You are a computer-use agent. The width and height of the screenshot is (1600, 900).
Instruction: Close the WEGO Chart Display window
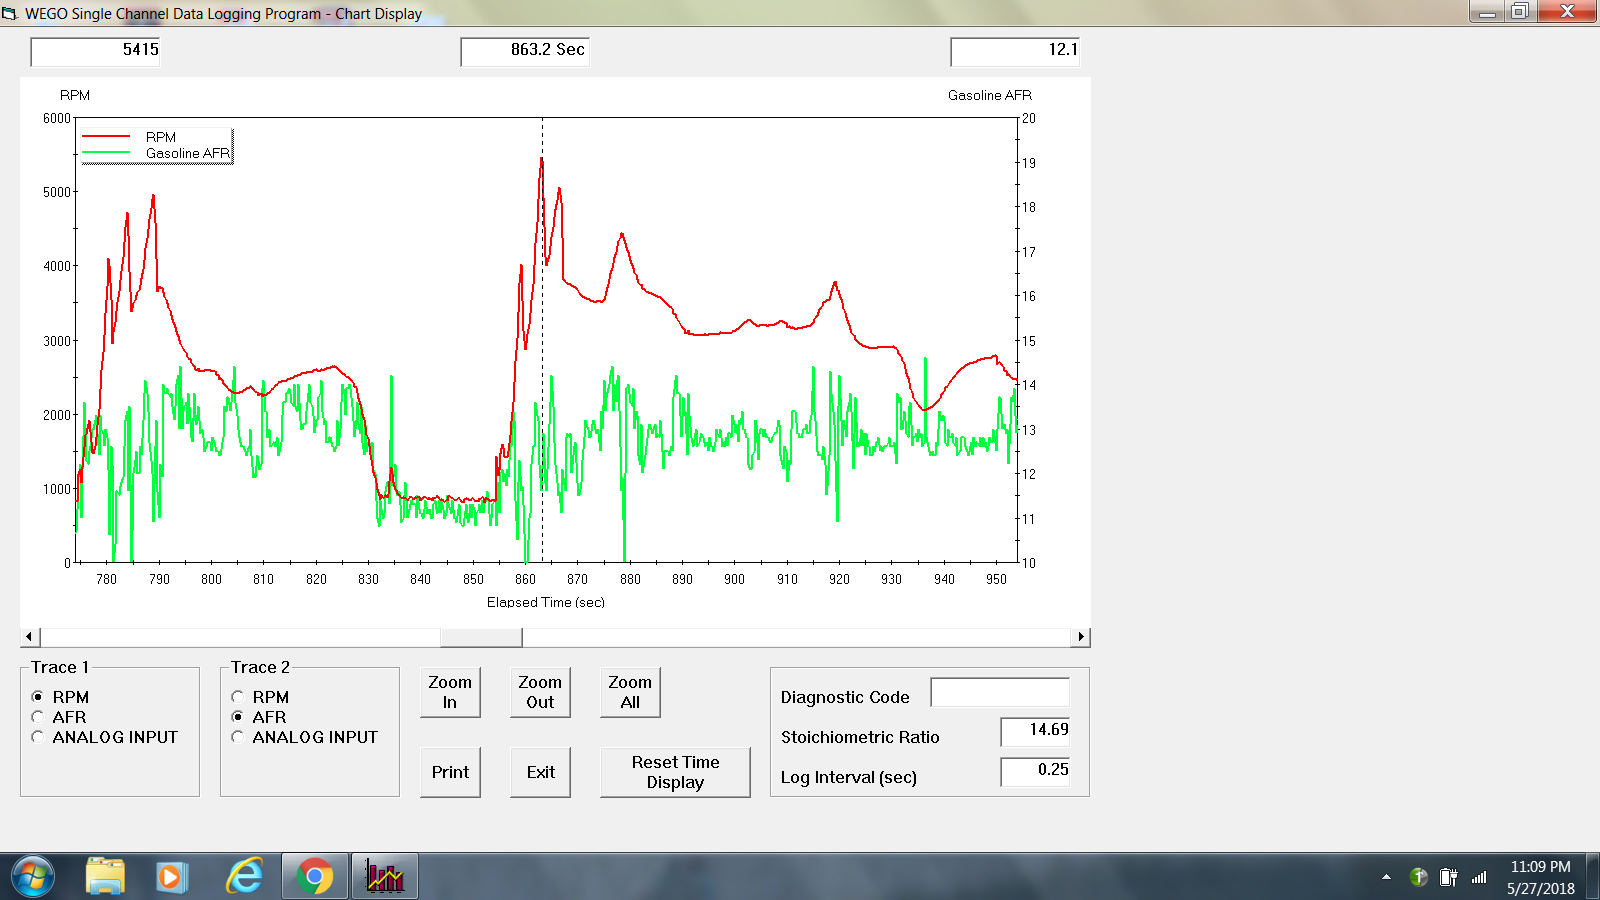tap(1567, 11)
